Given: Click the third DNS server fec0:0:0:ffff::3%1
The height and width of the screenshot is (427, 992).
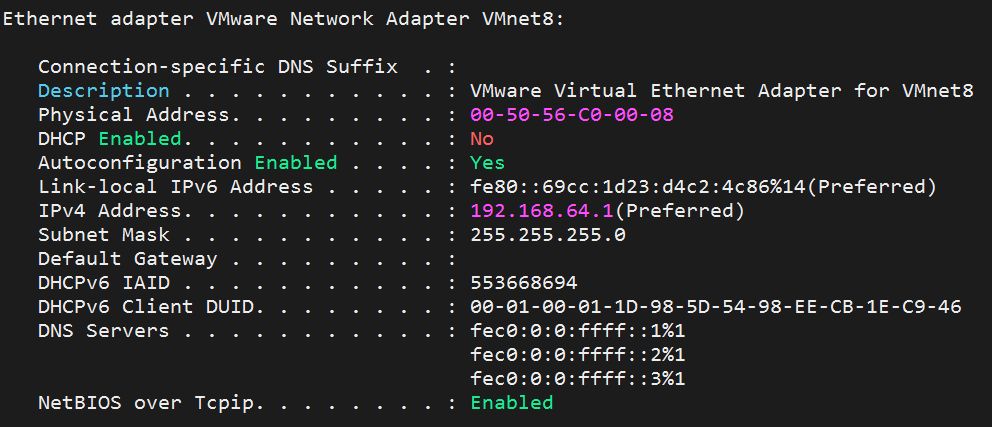Looking at the screenshot, I should point(578,379).
